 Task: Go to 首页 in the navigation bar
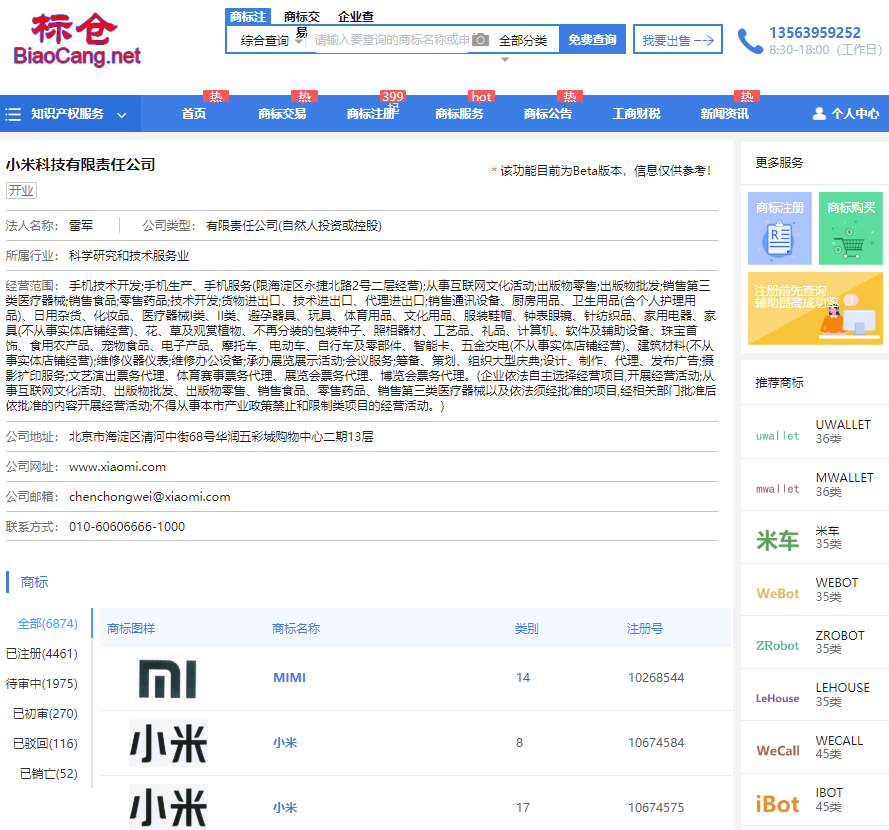click(193, 114)
